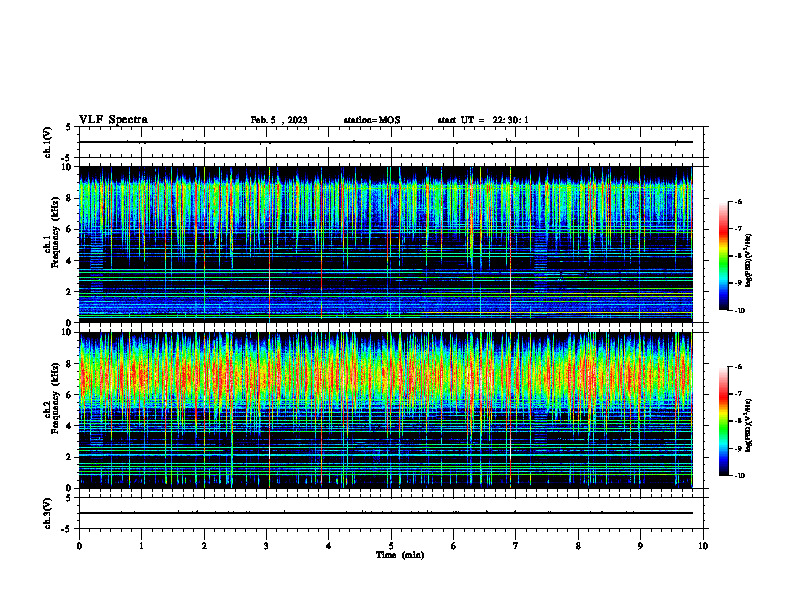Click the "start UT = 22:30:1" text
This screenshot has height=612, width=792.
(483, 120)
